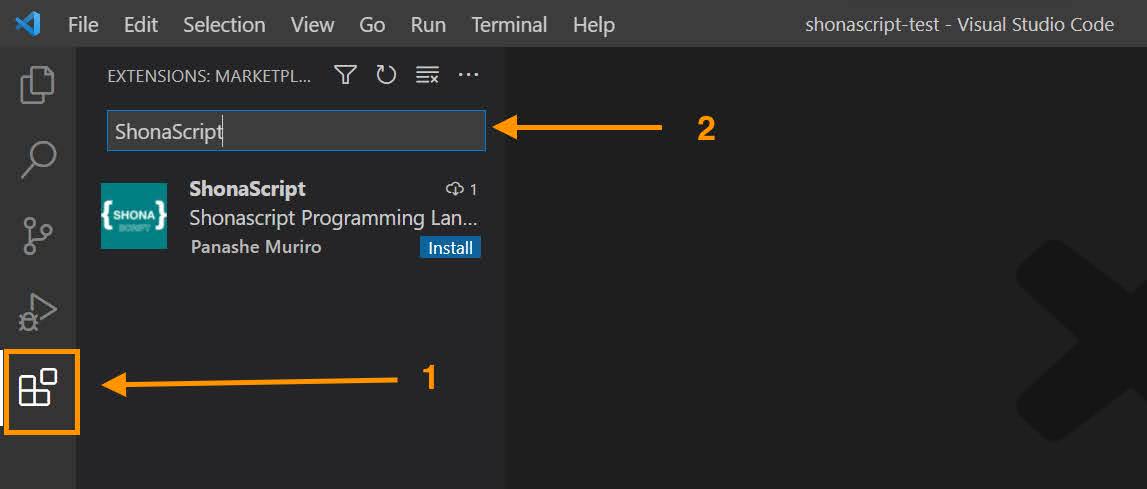1147x489 pixels.
Task: Open the Views and More Actions ellipsis
Action: click(468, 75)
